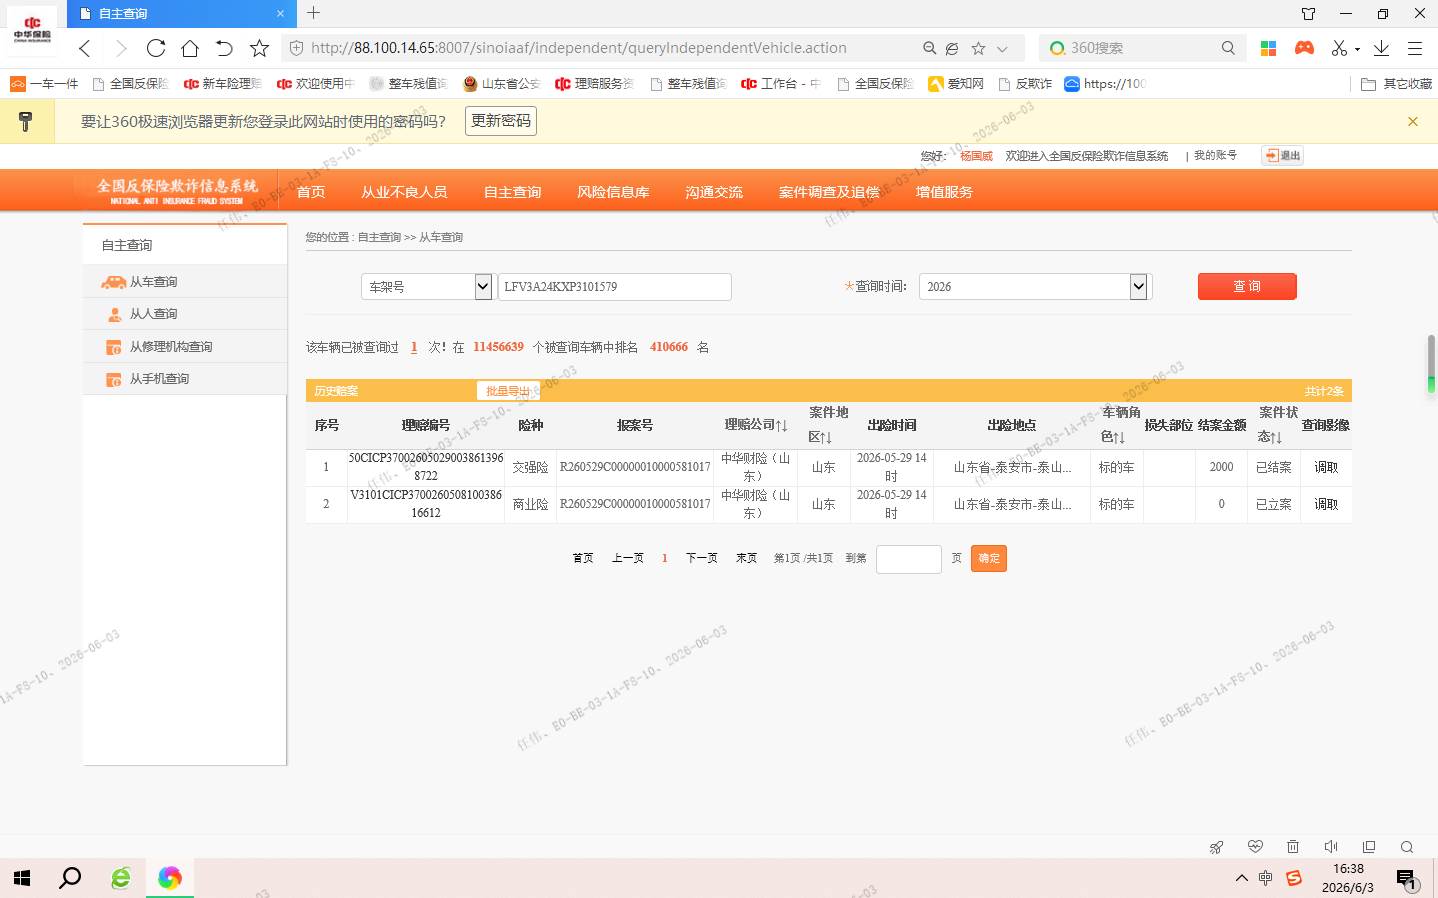Click the rocket accelerator icon in status bar
This screenshot has width=1438, height=898.
1217,847
